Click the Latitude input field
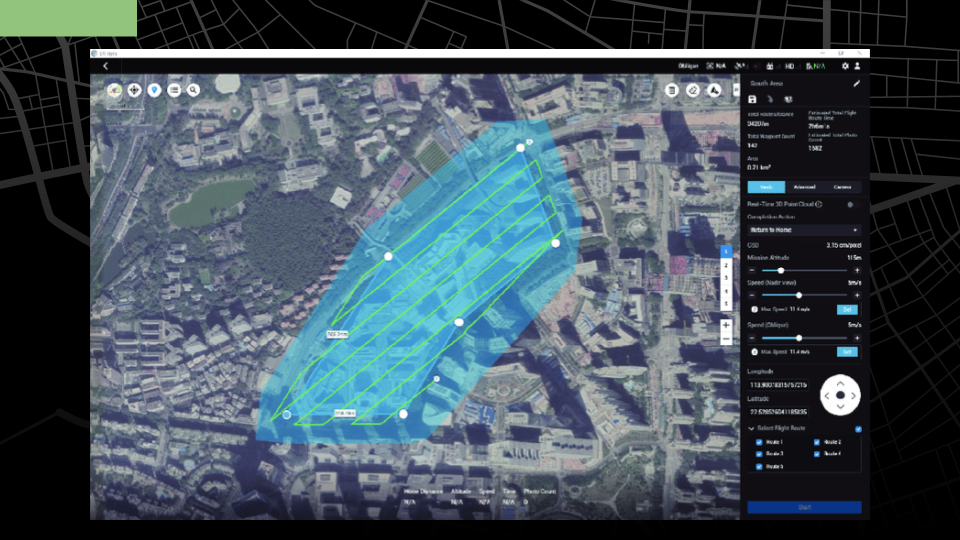Viewport: 960px width, 540px height. tap(778, 412)
